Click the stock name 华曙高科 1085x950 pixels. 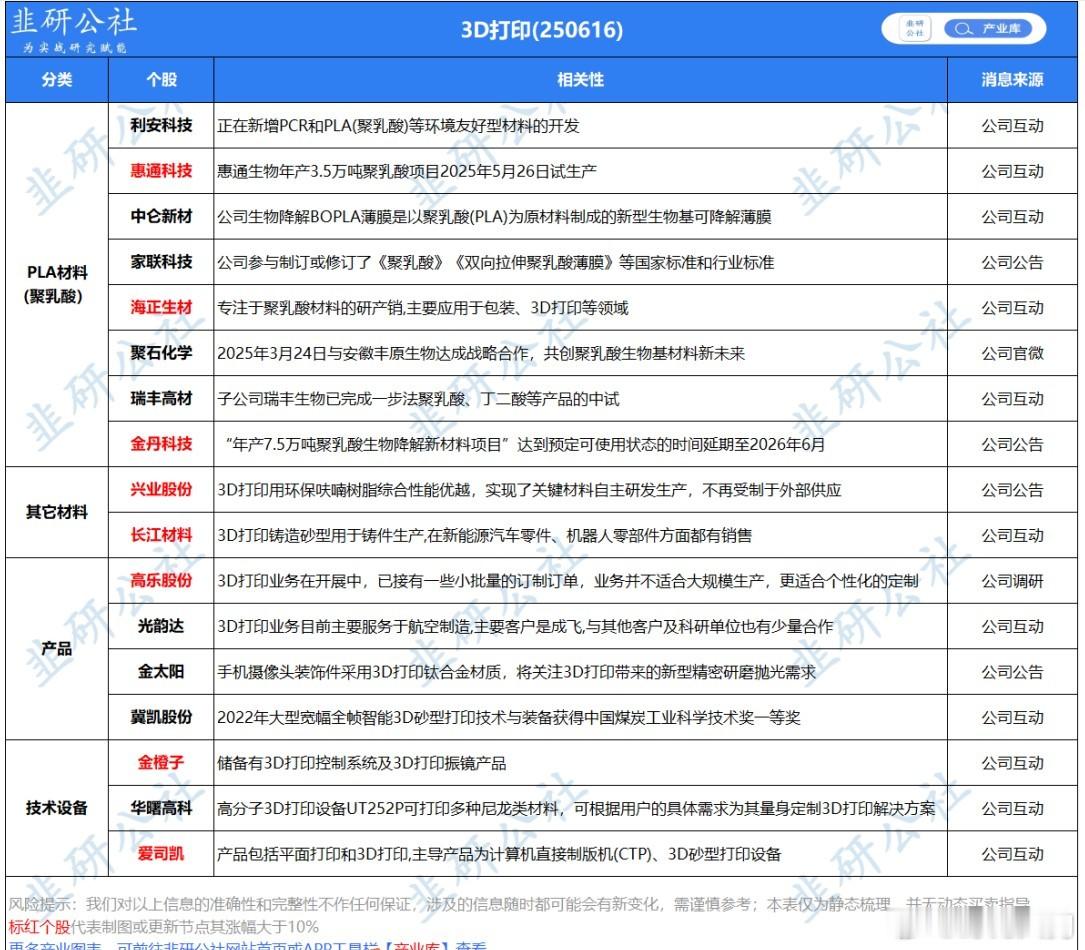coord(161,808)
